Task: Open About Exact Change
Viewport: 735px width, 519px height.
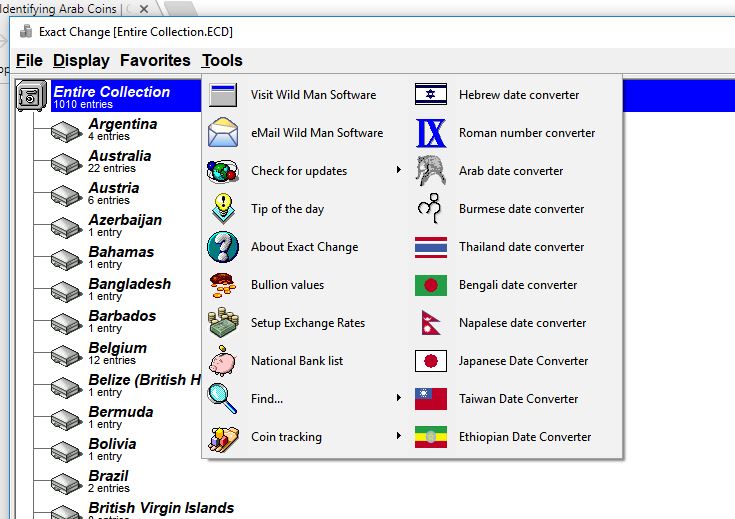Action: point(305,247)
